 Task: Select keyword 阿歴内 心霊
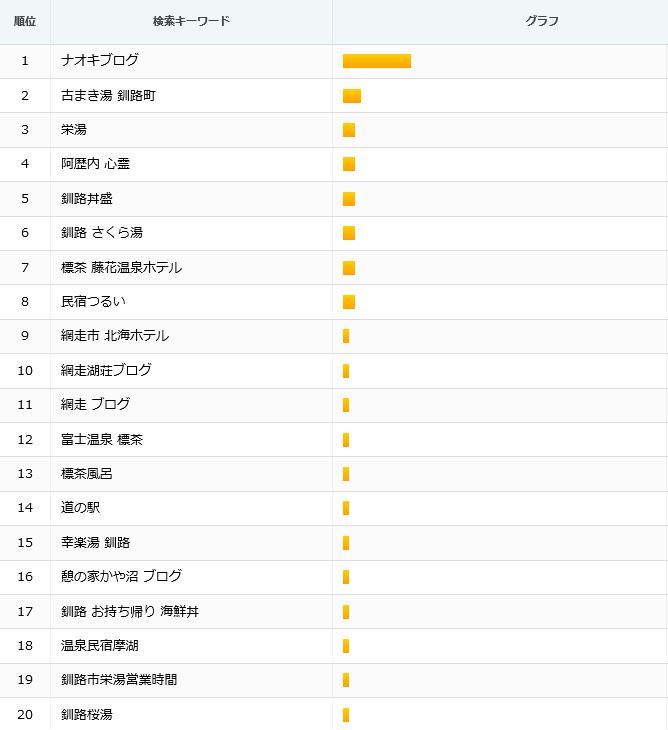(95, 164)
